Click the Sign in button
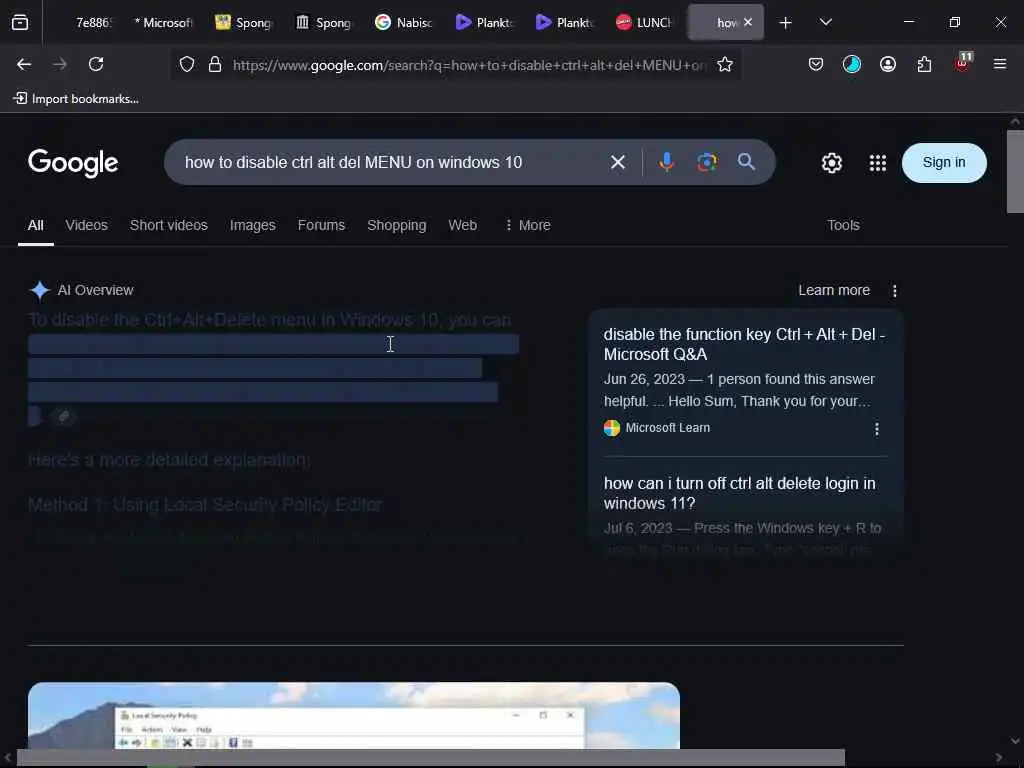This screenshot has width=1024, height=768. [x=944, y=163]
